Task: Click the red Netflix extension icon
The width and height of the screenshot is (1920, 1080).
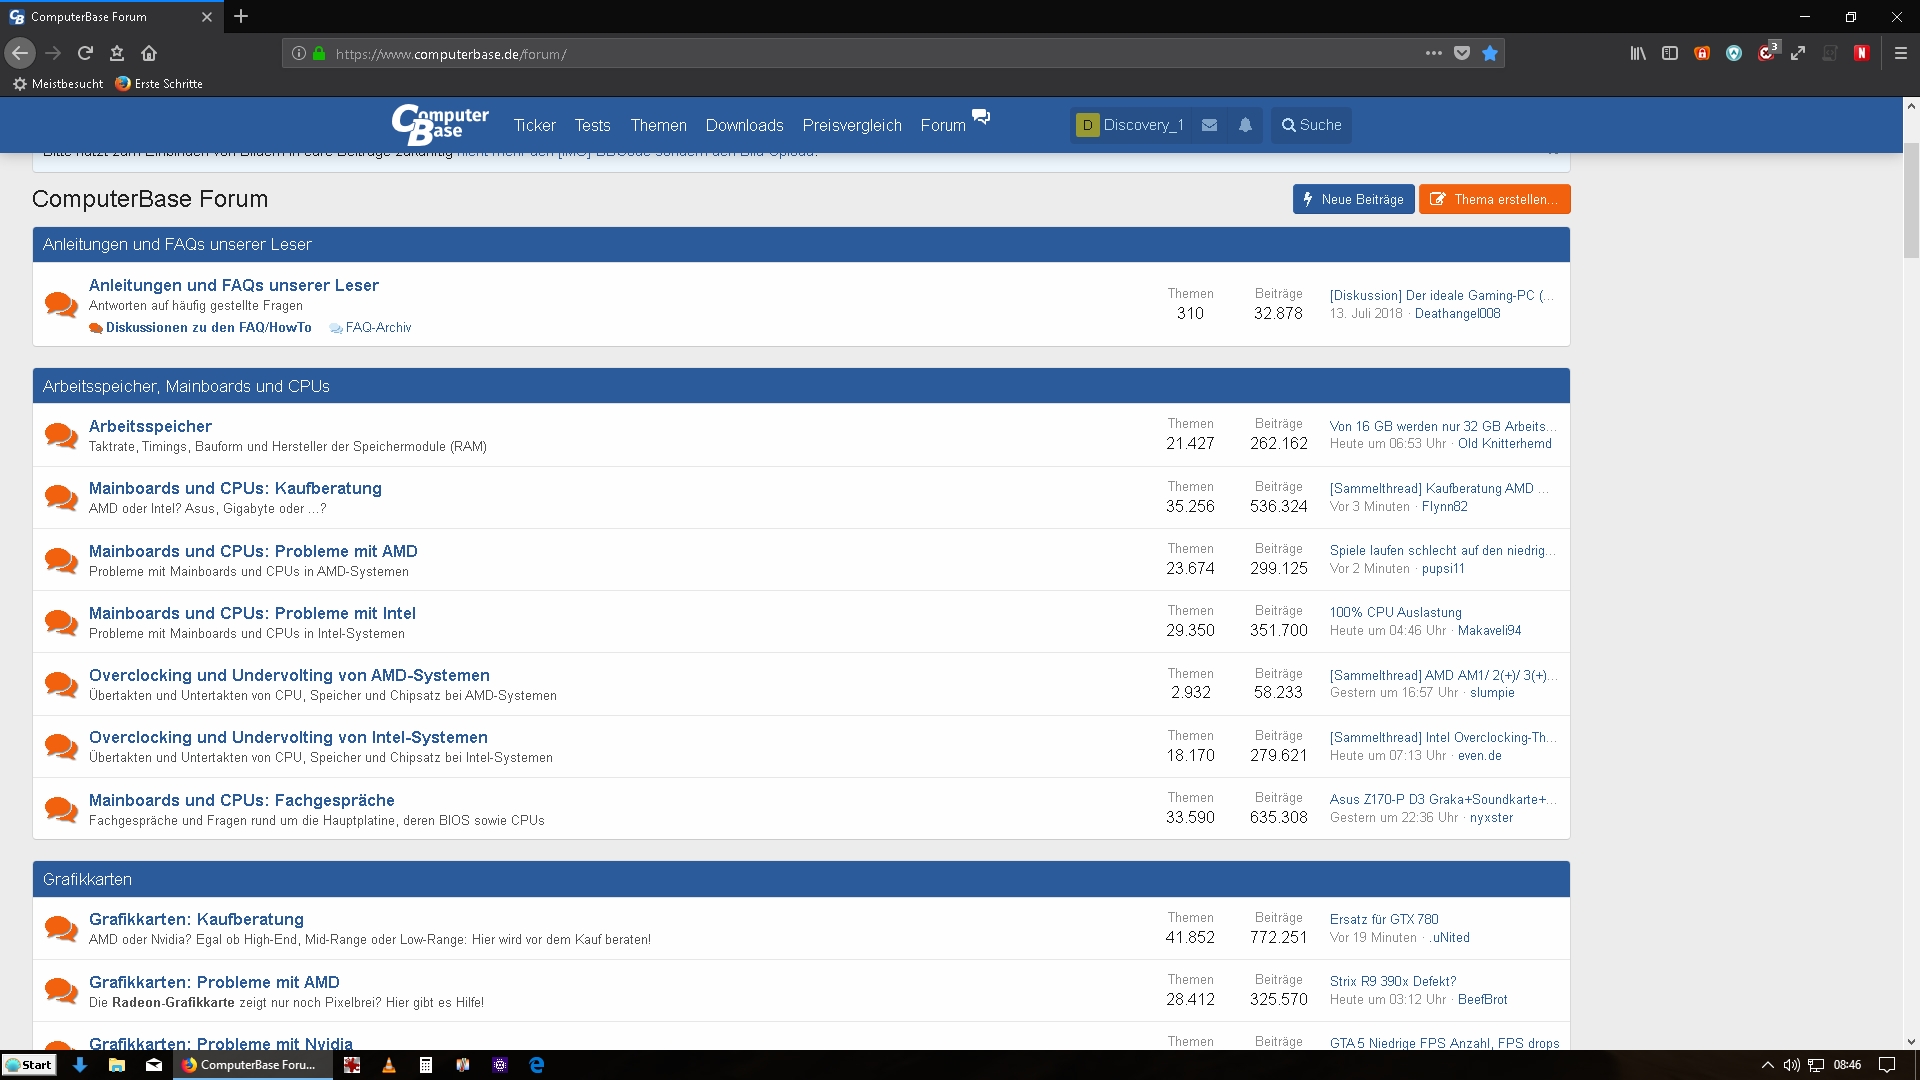Action: pyautogui.click(x=1861, y=53)
